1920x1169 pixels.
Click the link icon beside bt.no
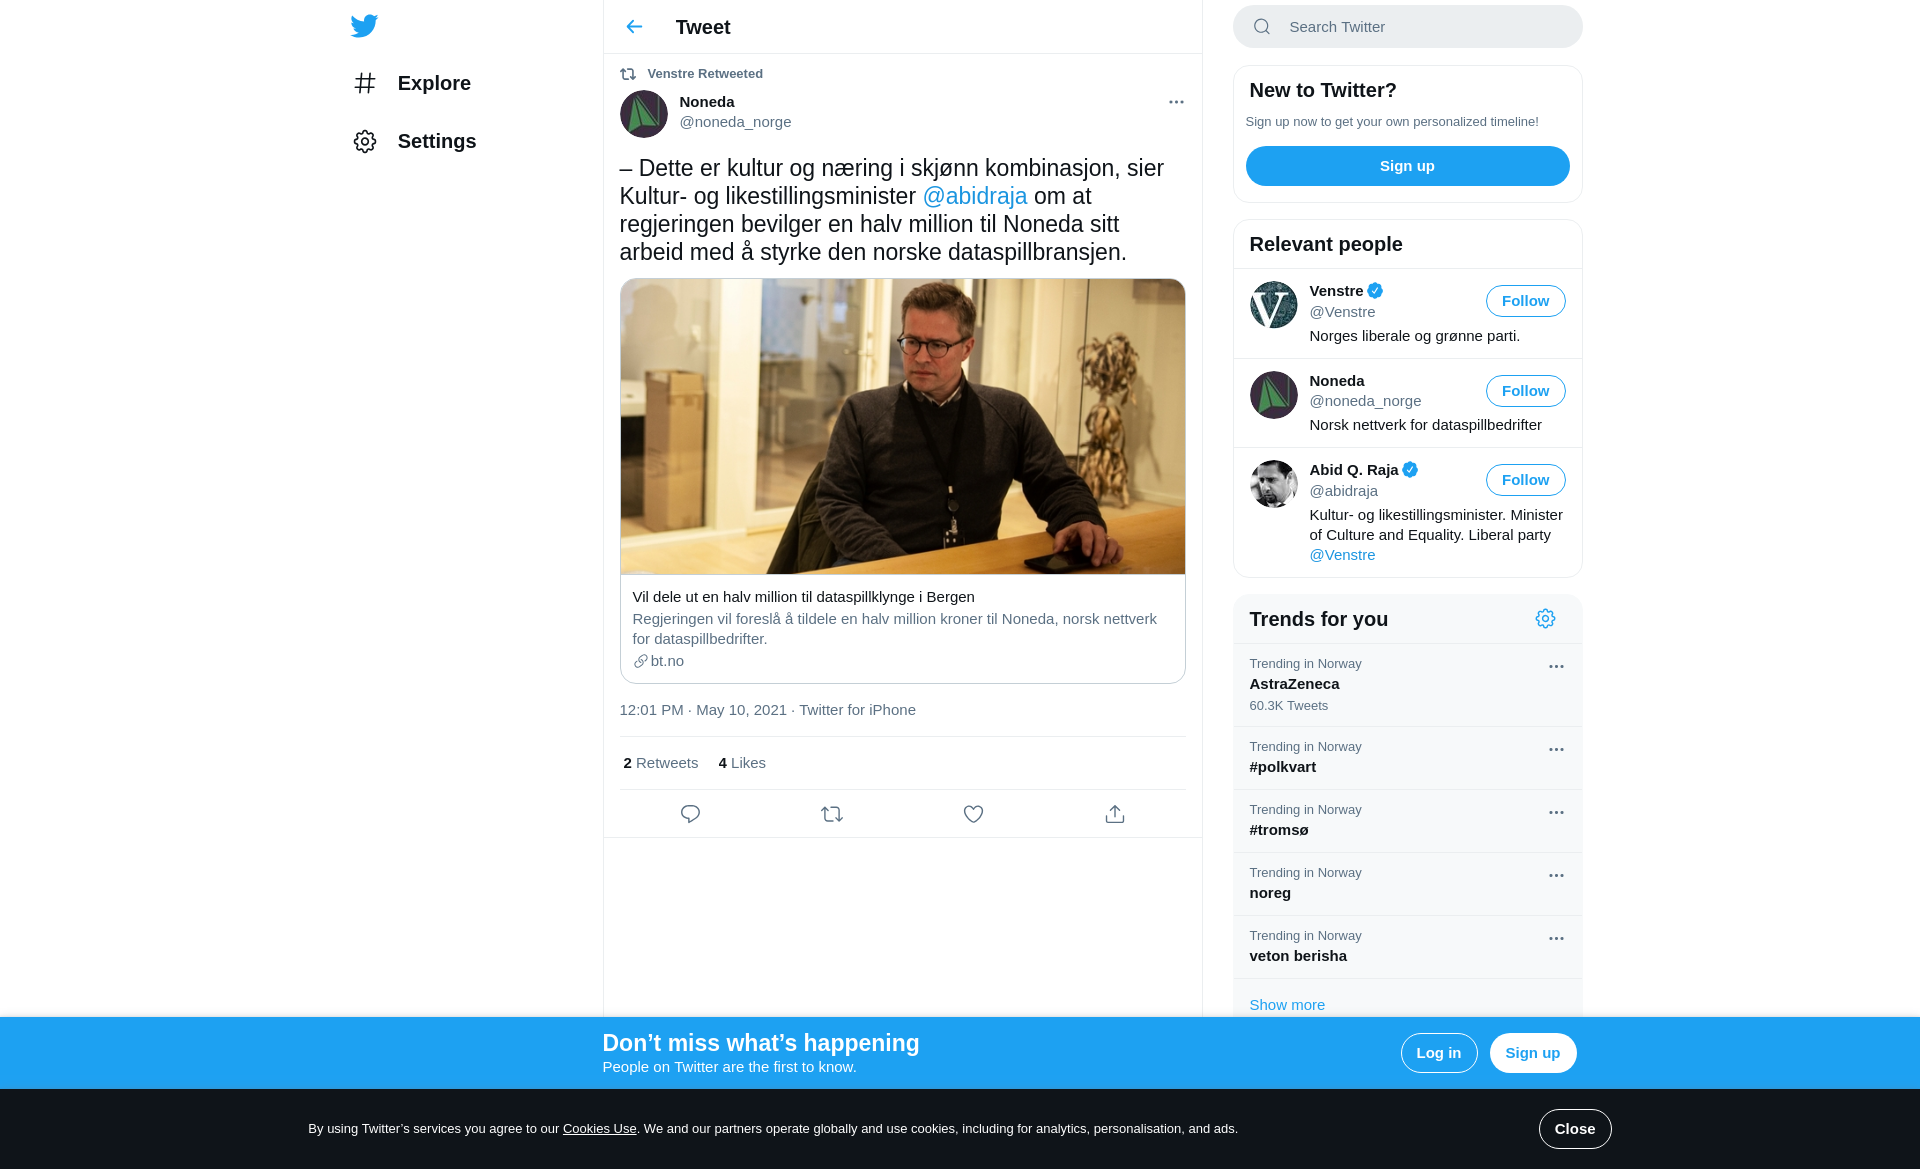[640, 661]
